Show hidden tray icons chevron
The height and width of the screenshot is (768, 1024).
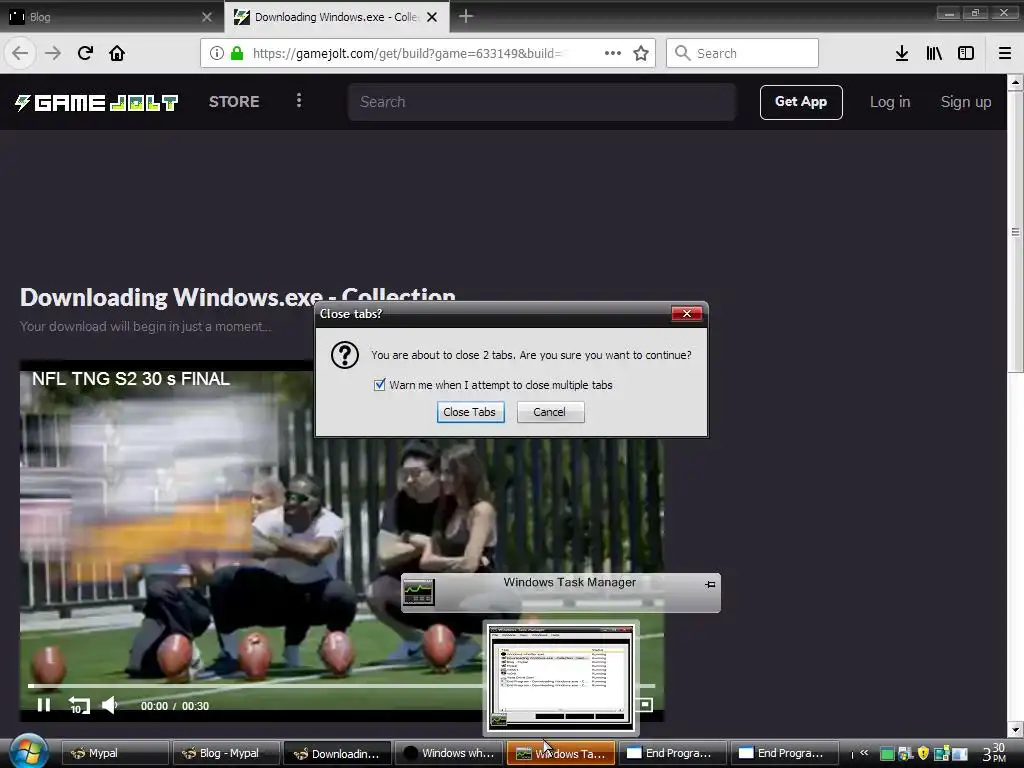click(x=863, y=753)
